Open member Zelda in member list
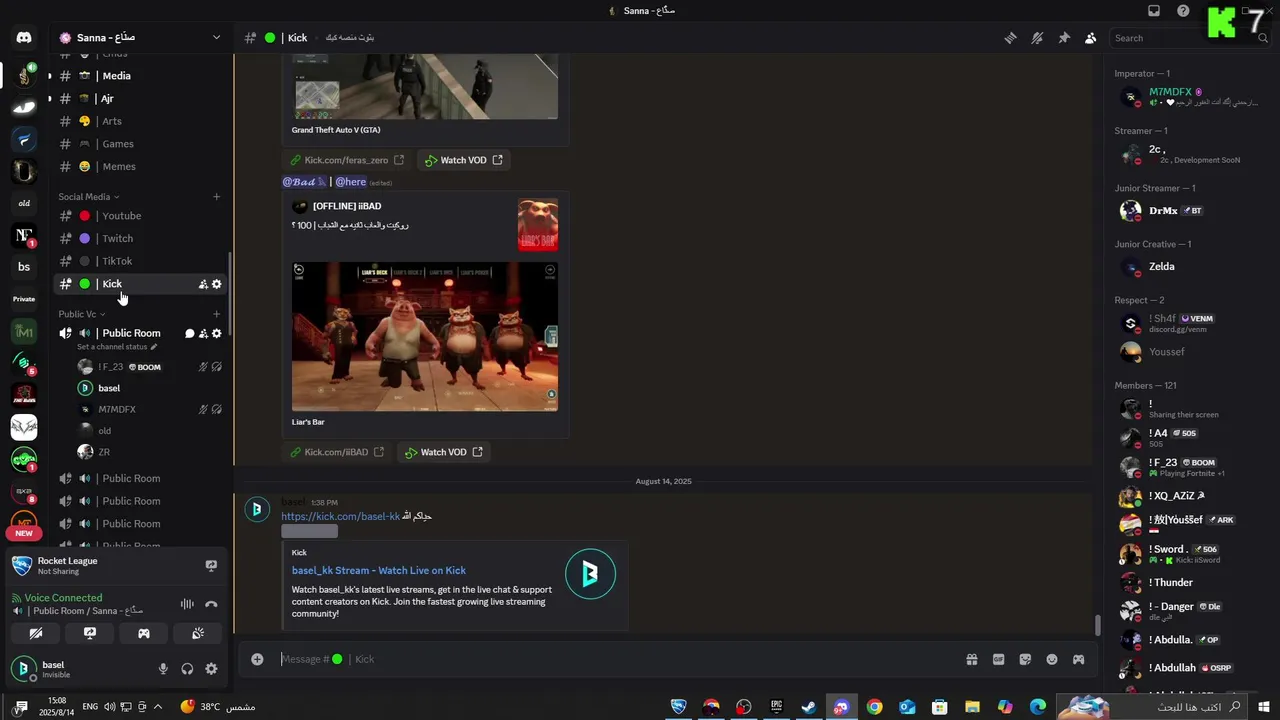Viewport: 1280px width, 720px height. point(1190,267)
